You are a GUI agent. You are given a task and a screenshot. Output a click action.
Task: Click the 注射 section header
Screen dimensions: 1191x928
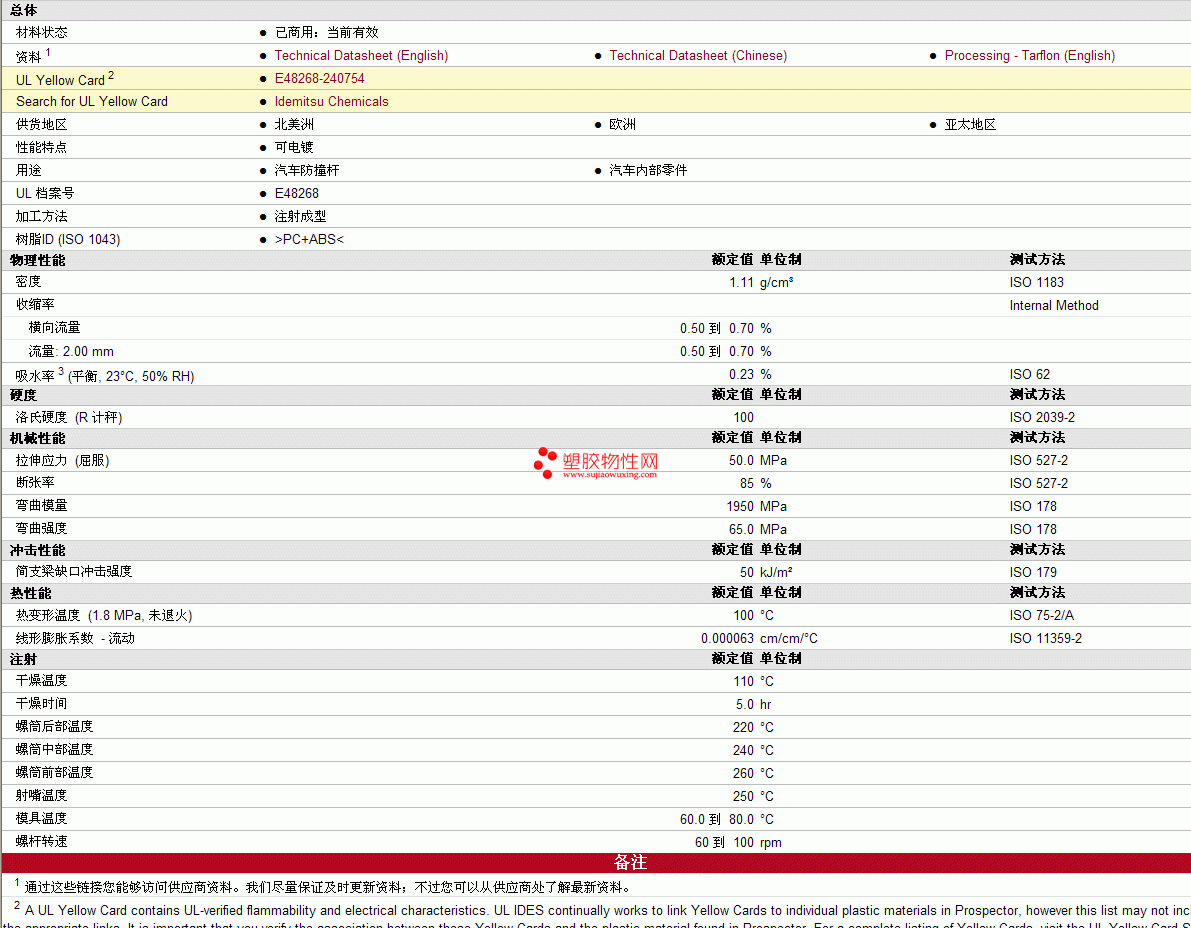click(23, 659)
